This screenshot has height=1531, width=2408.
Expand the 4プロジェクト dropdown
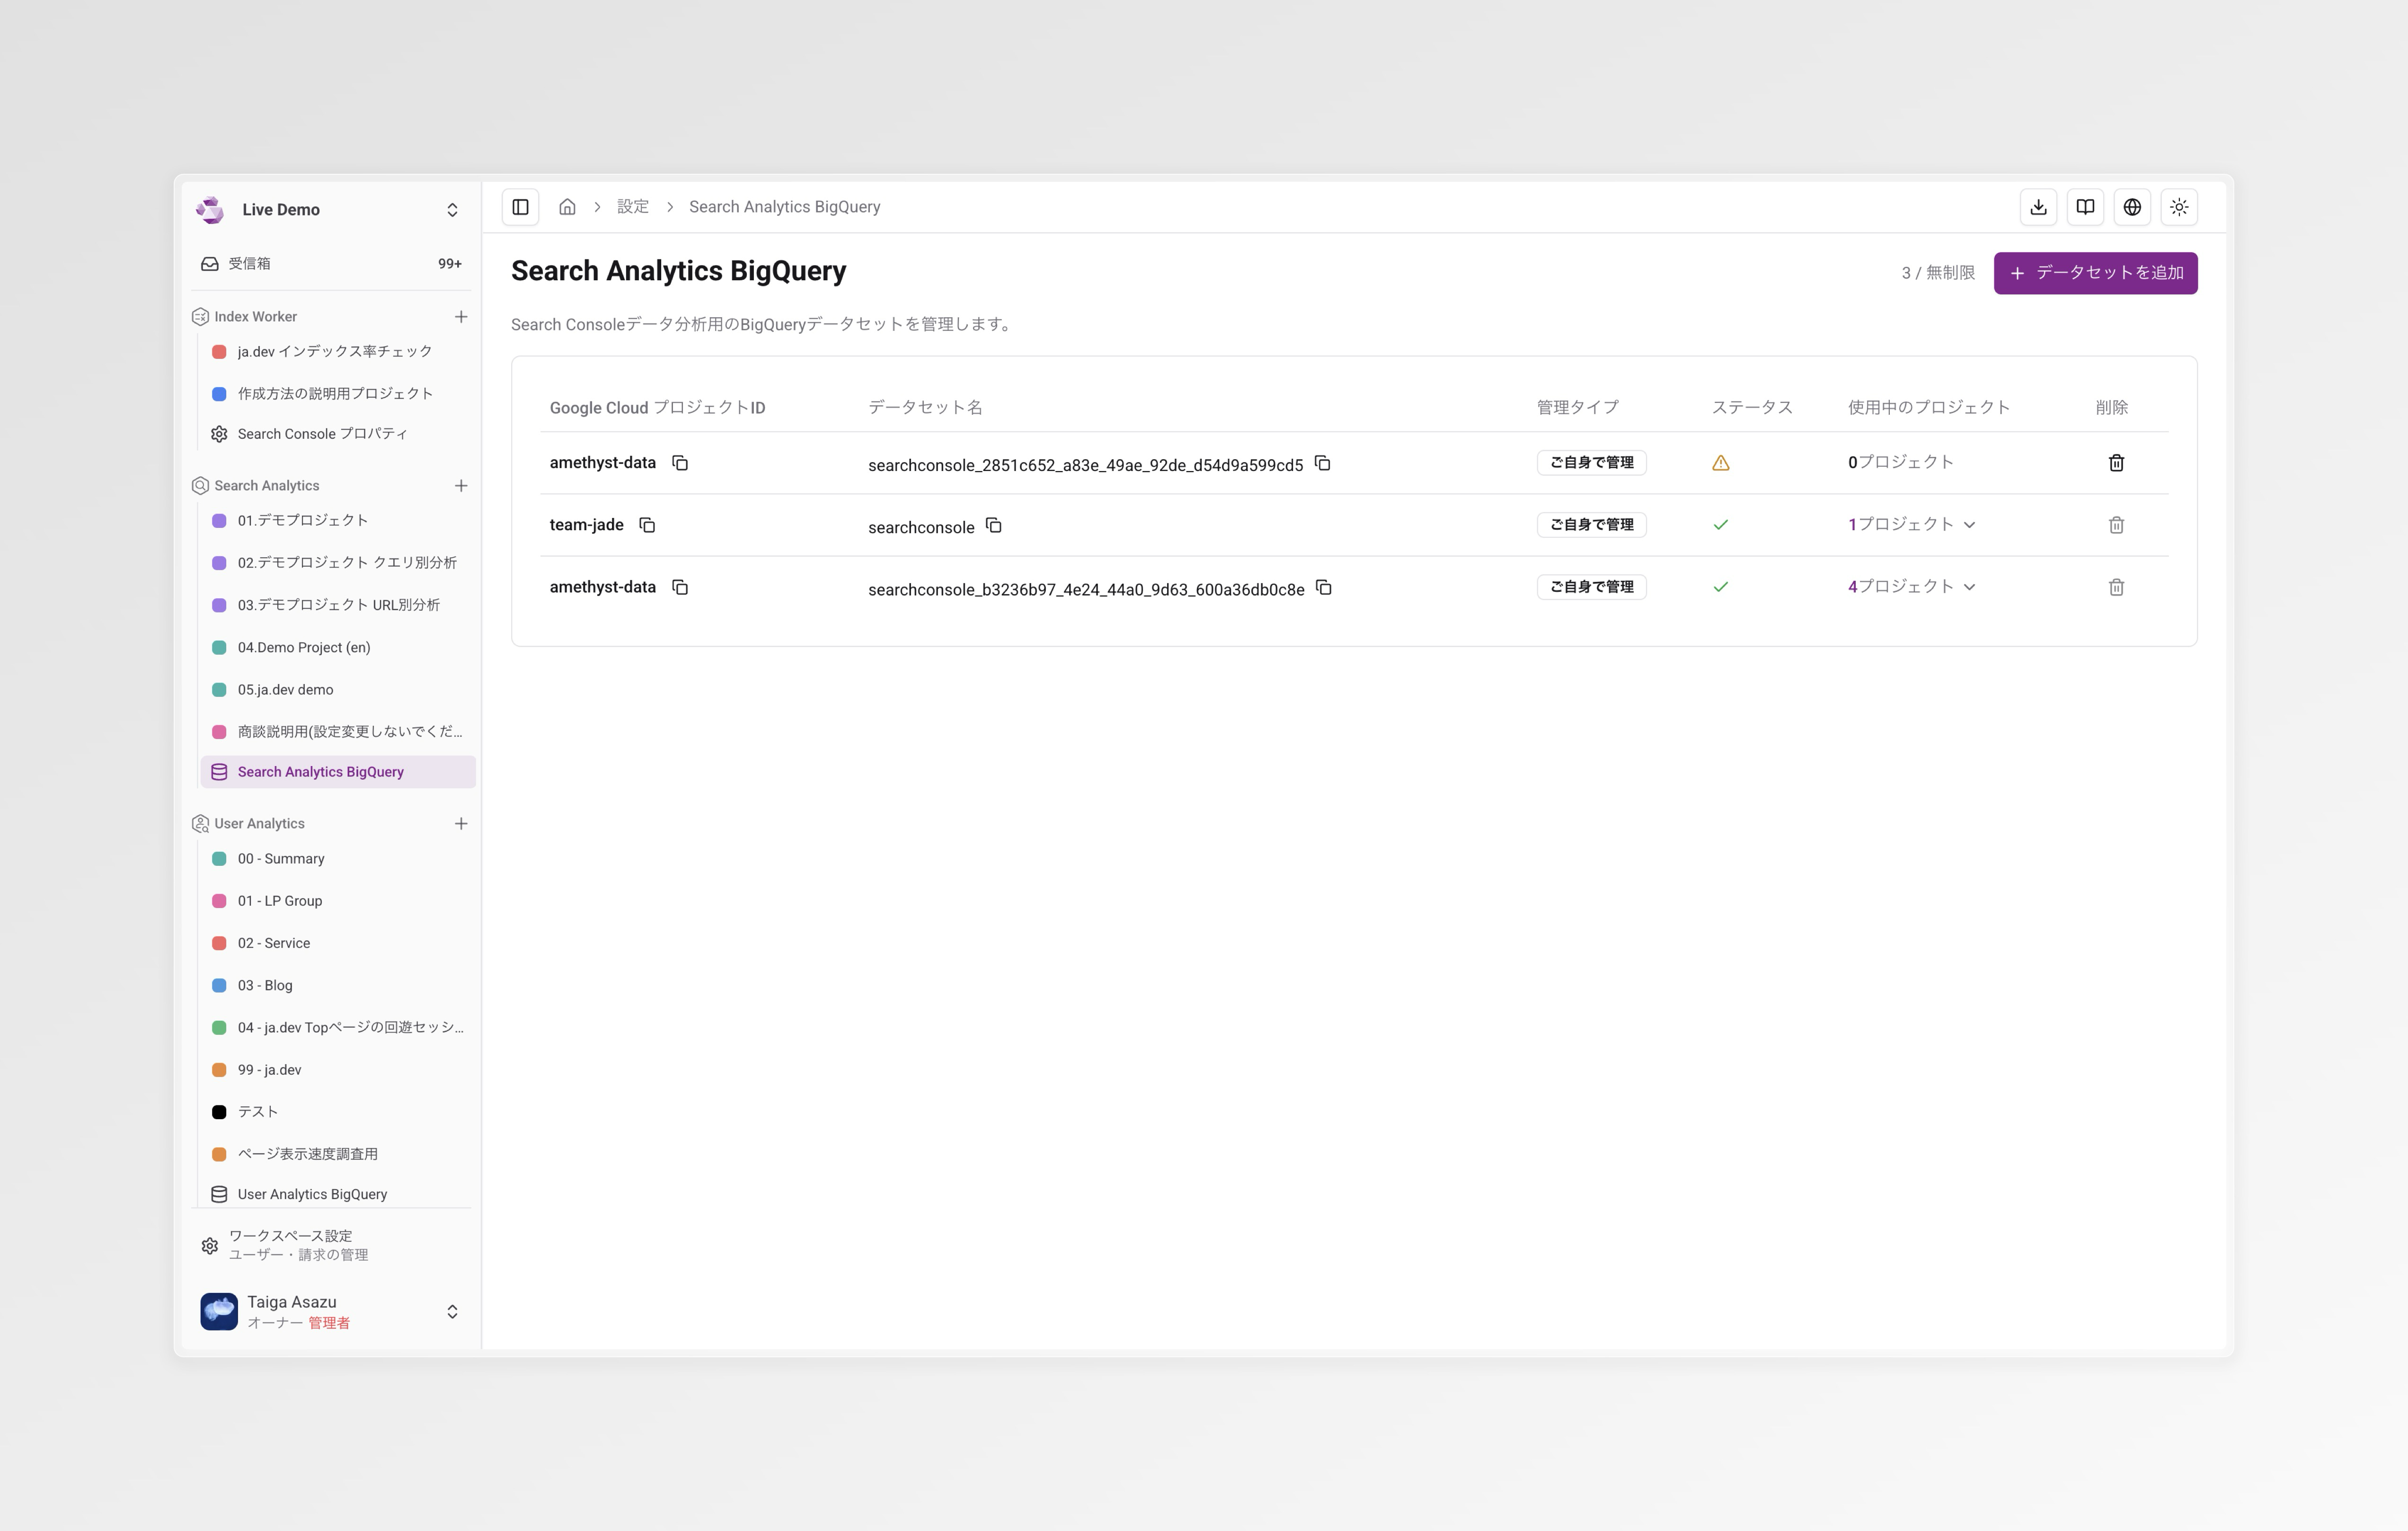pyautogui.click(x=1911, y=587)
